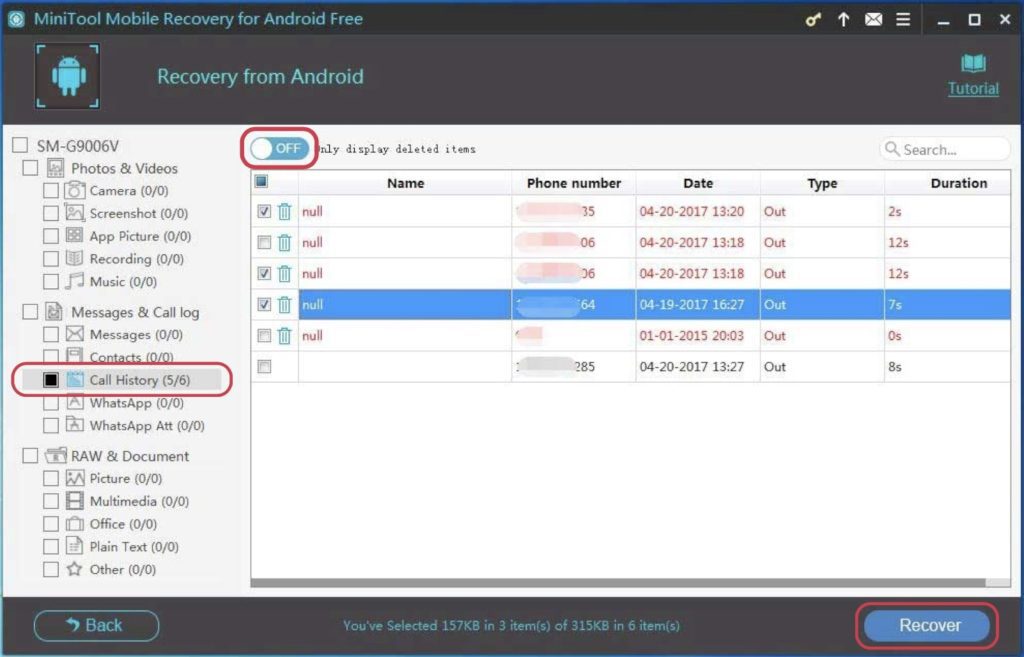
Task: Click the WhatsApp category icon
Action: [x=74, y=402]
